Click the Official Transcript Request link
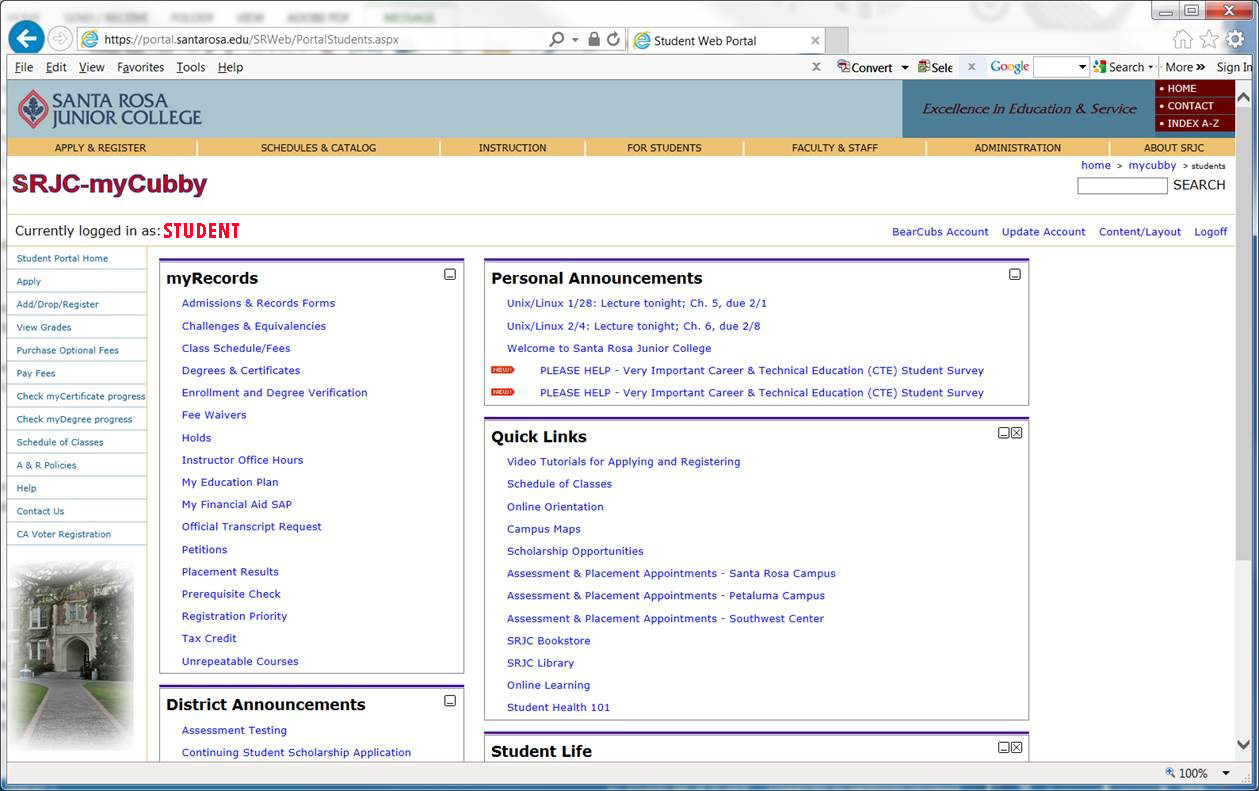 click(x=251, y=527)
